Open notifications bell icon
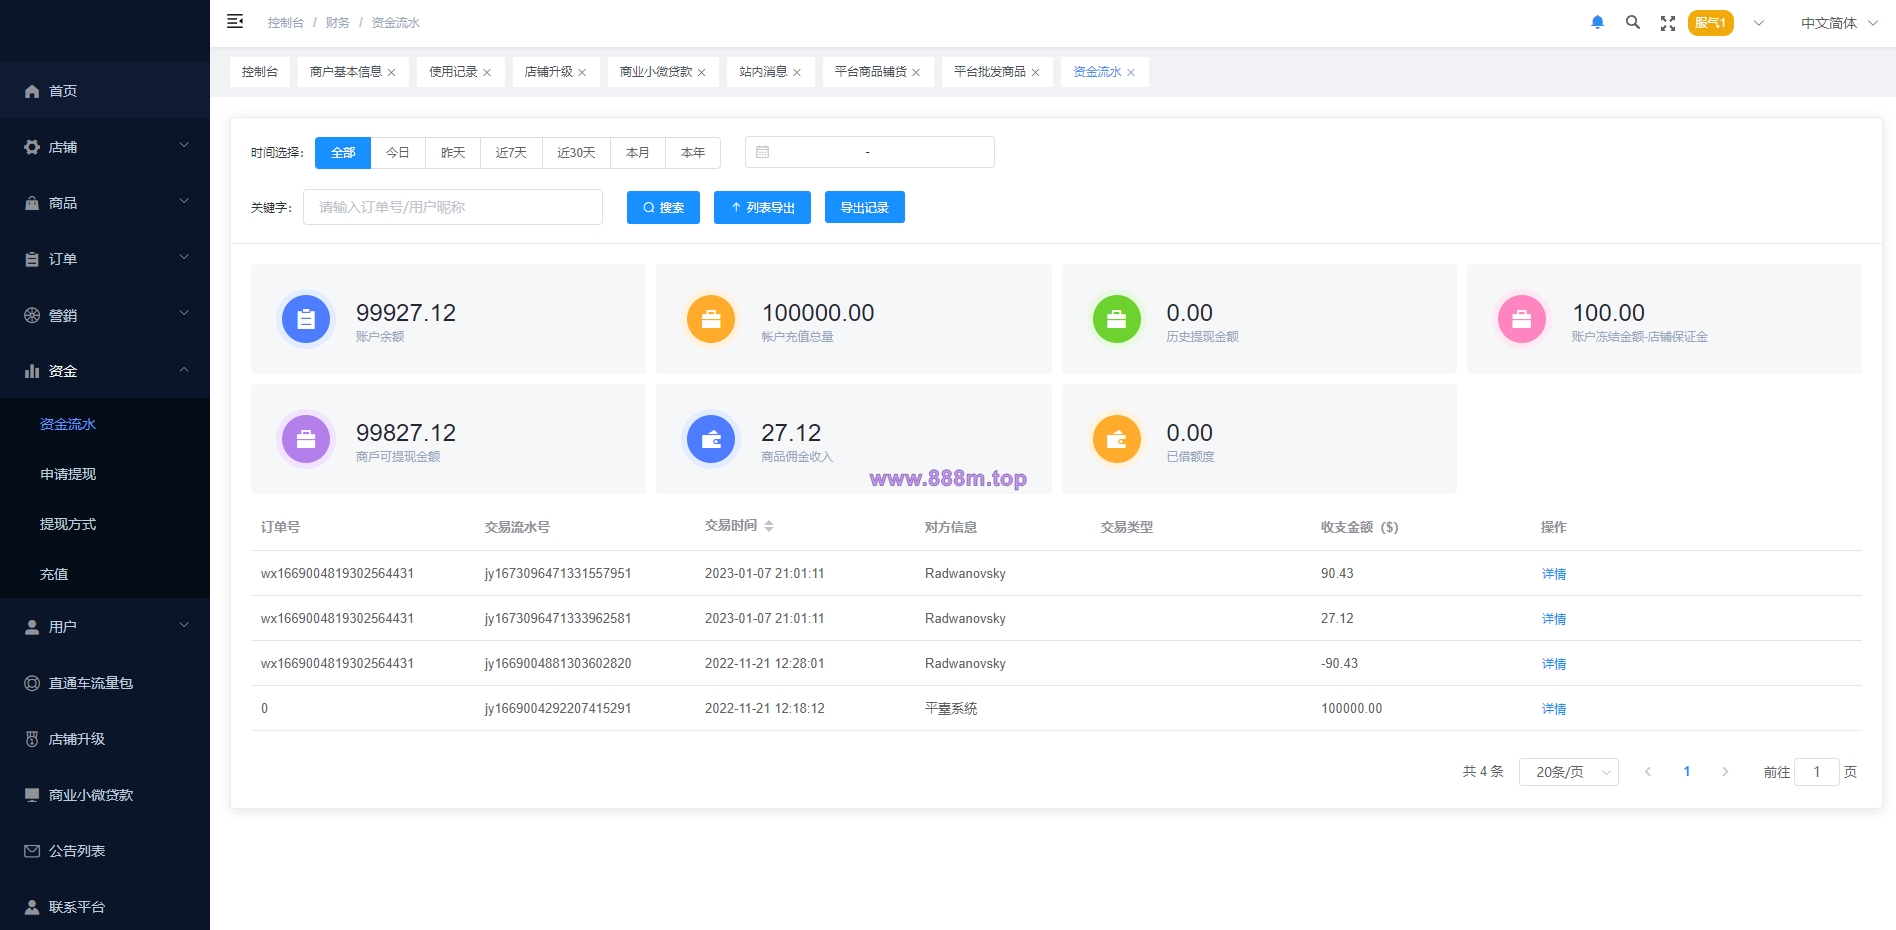1896x930 pixels. click(1597, 22)
